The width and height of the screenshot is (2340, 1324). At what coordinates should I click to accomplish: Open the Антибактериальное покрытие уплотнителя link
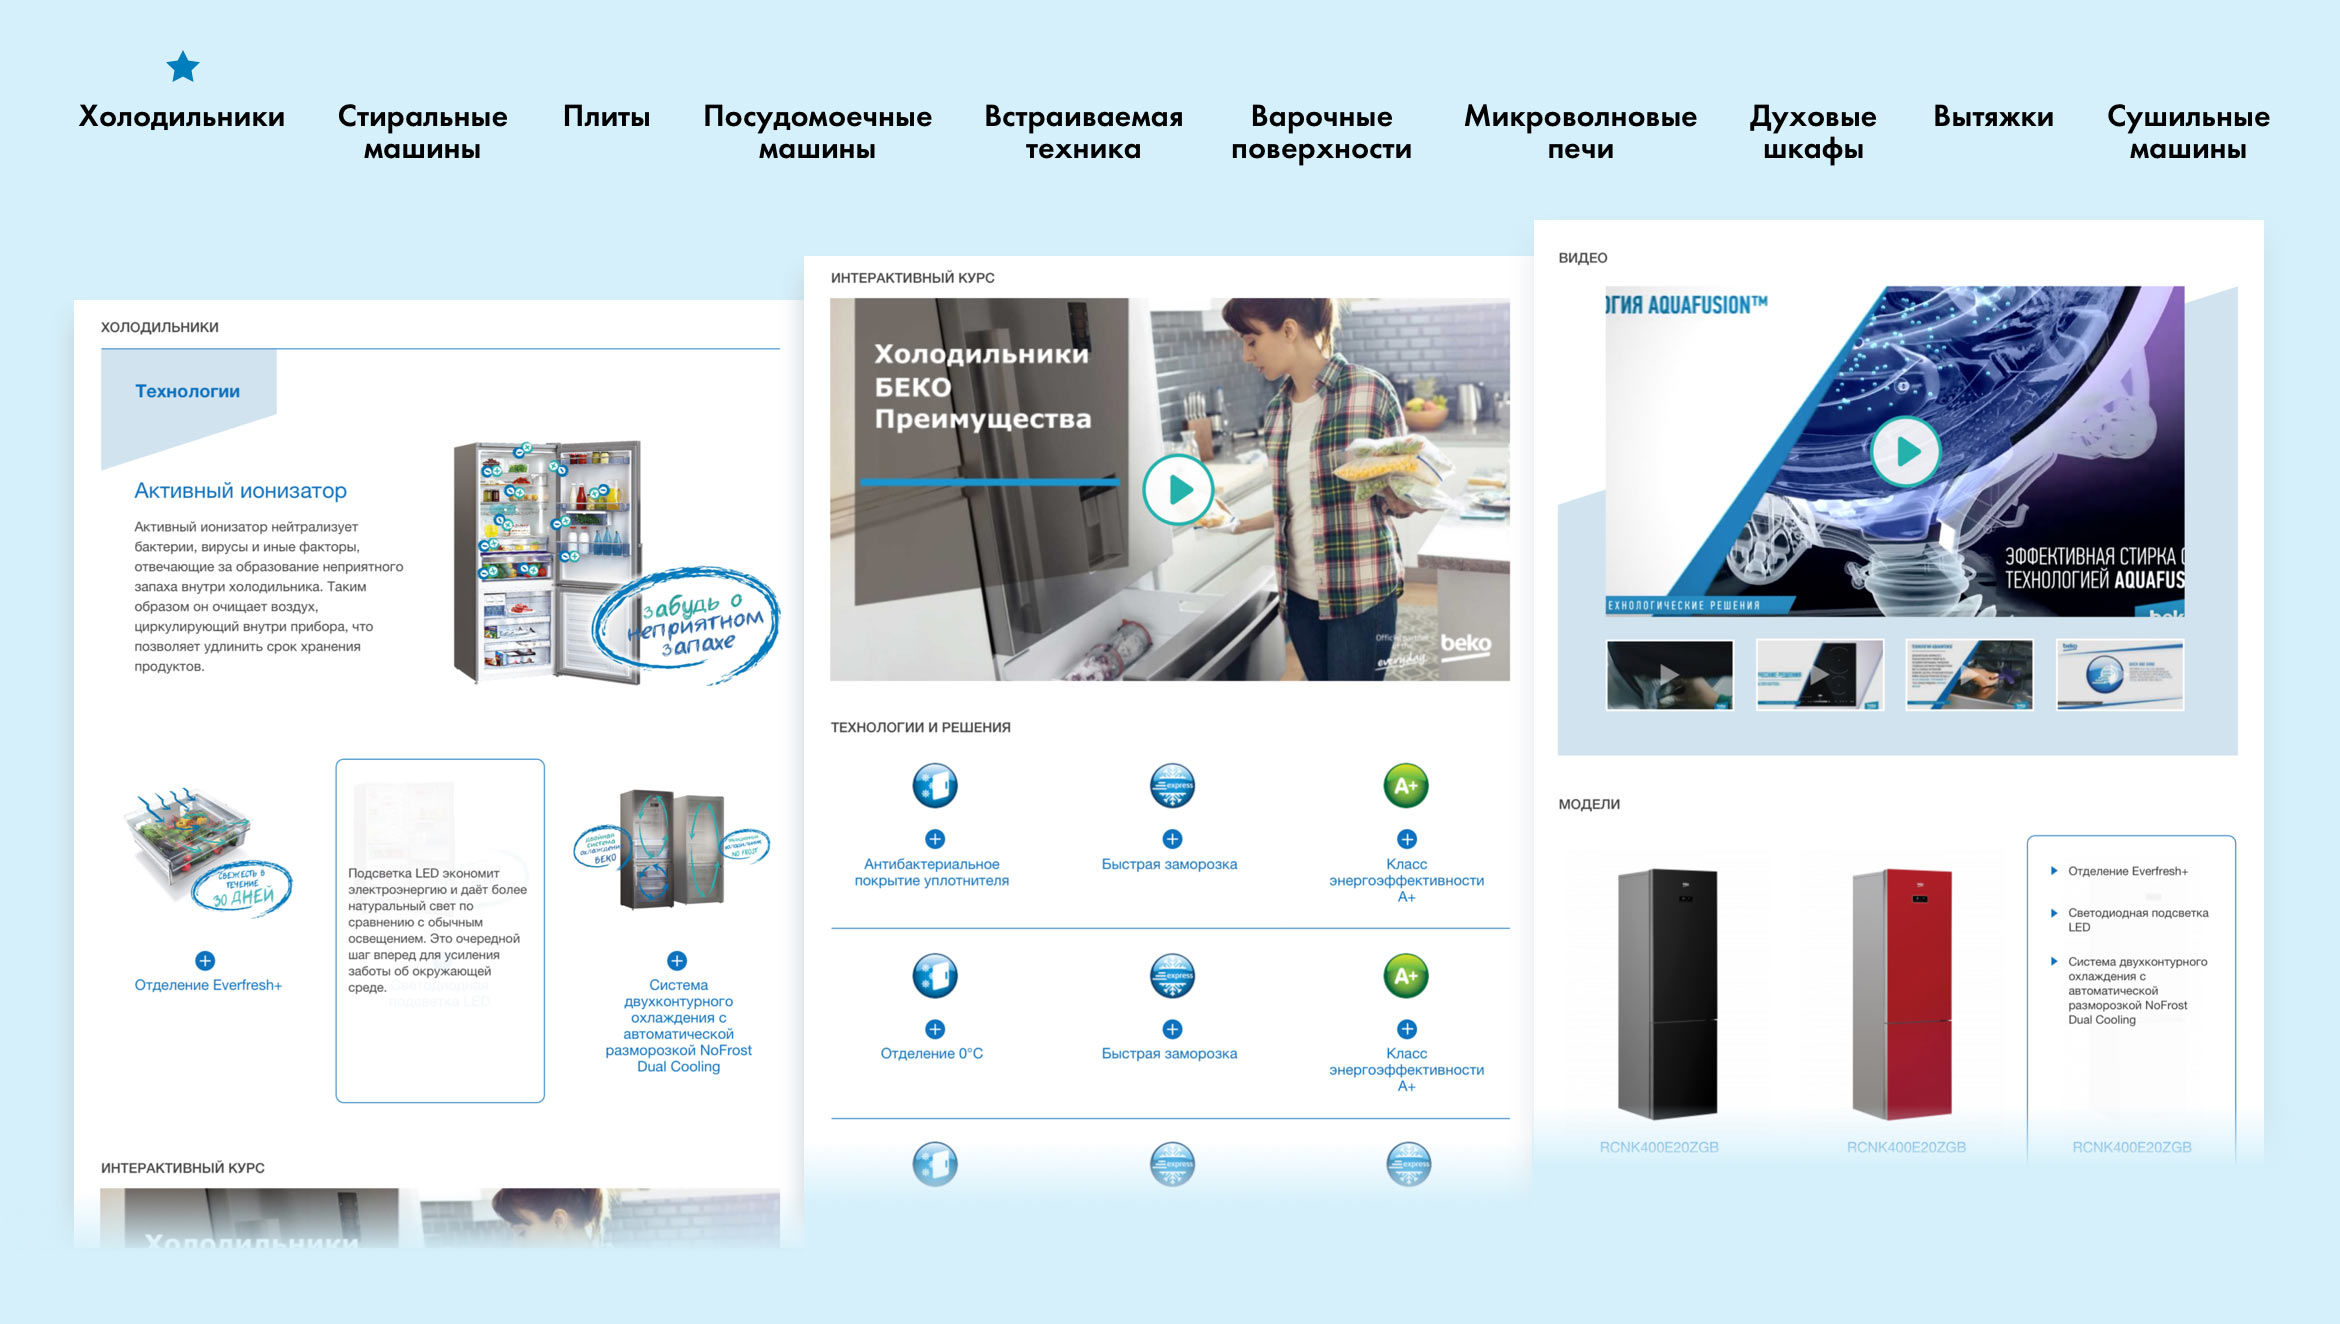[932, 872]
